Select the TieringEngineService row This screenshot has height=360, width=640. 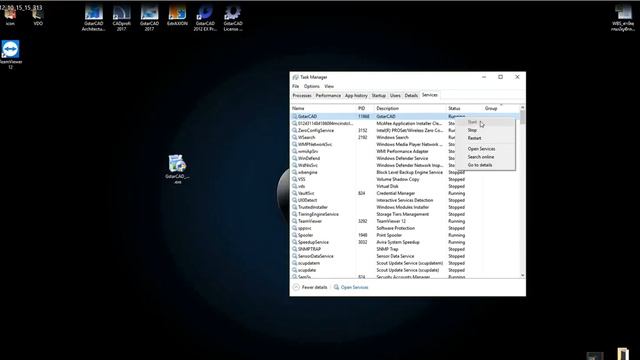click(x=405, y=214)
